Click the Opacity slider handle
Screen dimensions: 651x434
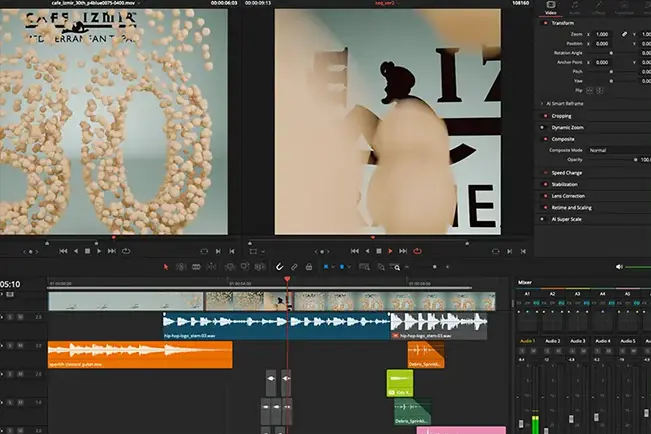pos(635,160)
